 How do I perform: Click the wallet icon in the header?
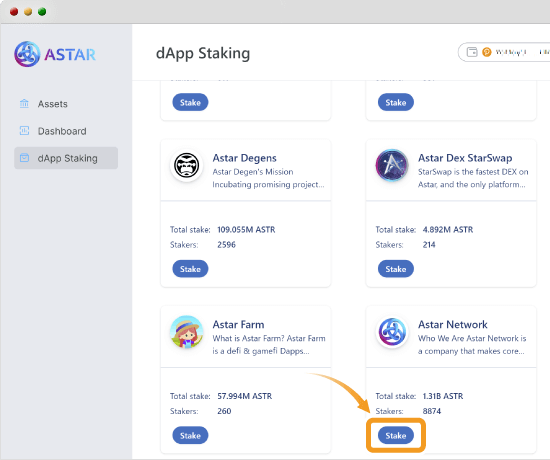tap(472, 52)
